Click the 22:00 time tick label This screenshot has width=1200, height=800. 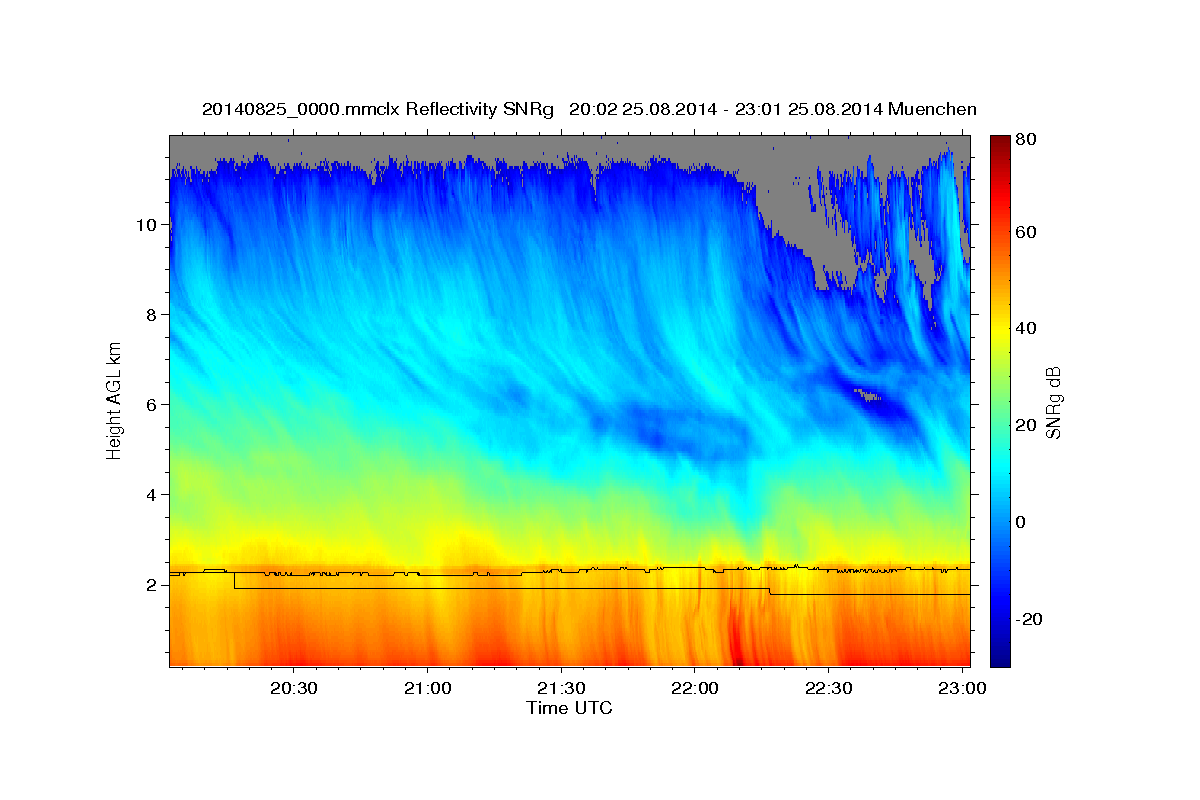click(x=694, y=689)
